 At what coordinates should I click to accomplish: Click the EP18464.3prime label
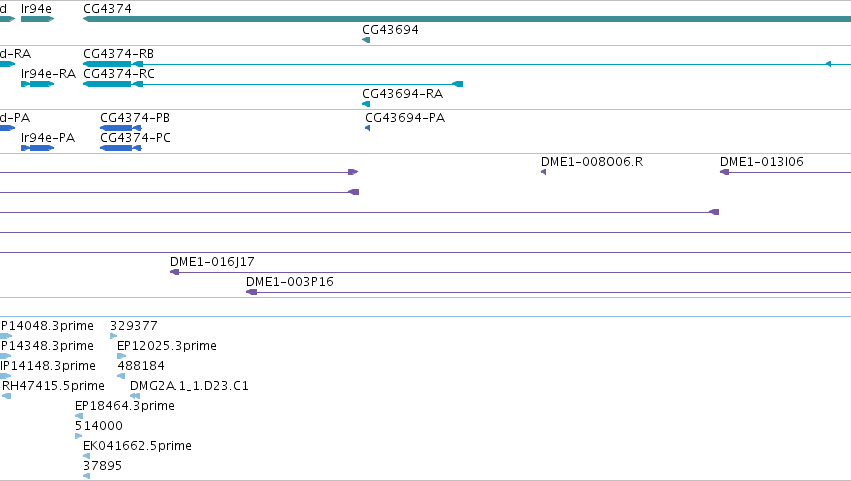pos(125,406)
